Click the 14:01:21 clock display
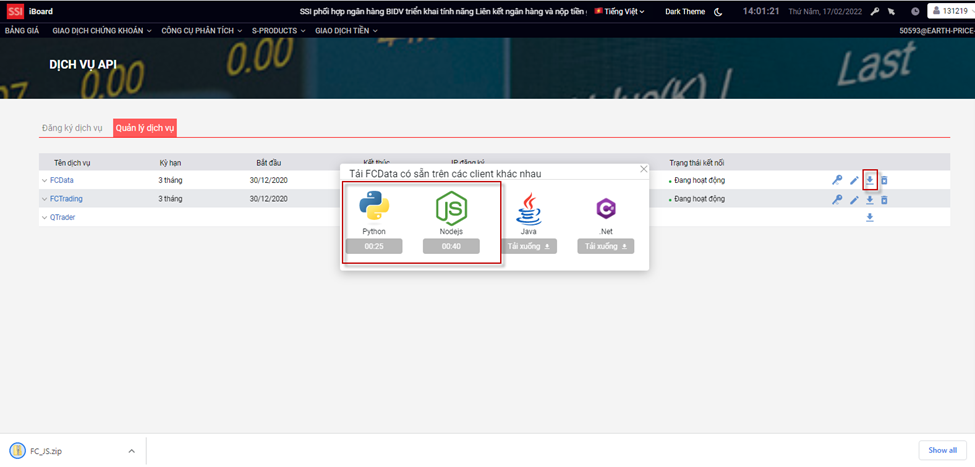This screenshot has width=975, height=467. (761, 11)
